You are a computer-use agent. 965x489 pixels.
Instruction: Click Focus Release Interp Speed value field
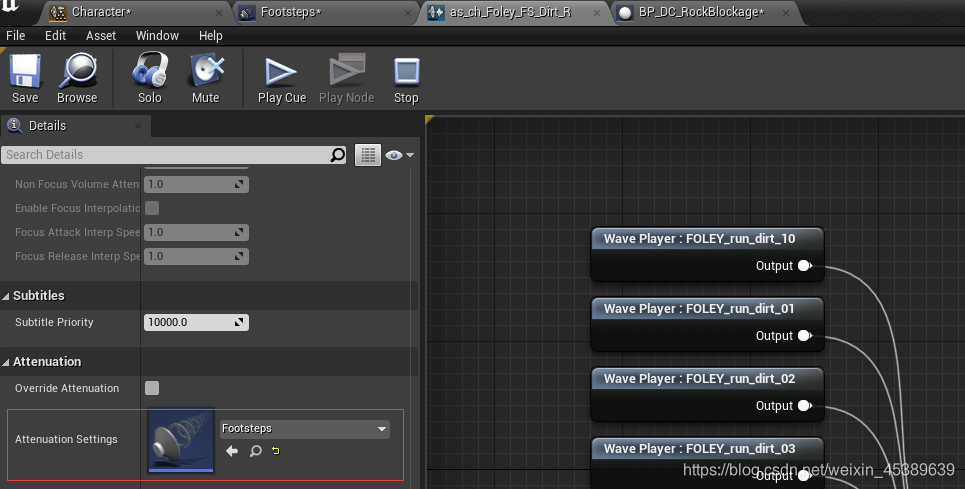[x=196, y=256]
